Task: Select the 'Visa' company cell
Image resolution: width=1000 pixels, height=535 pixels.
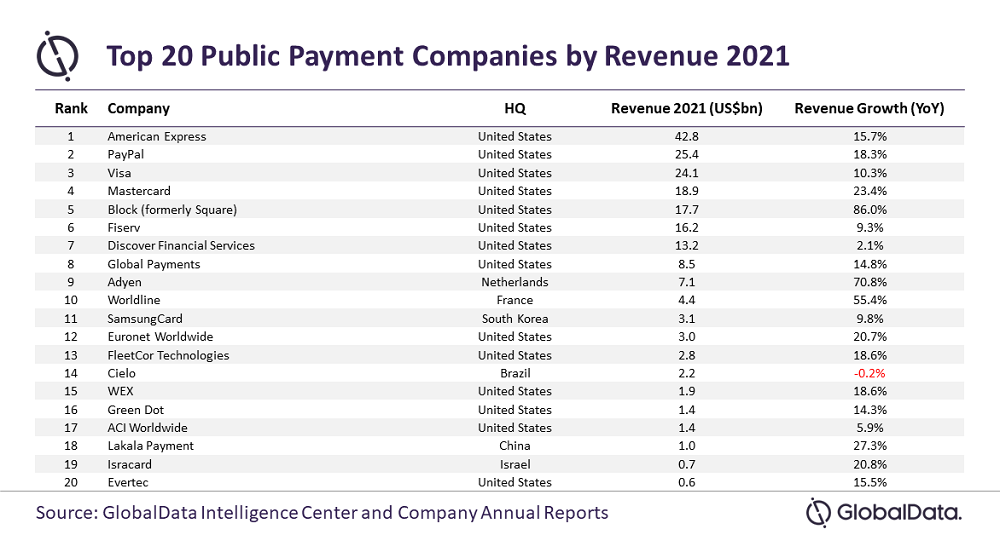Action: click(119, 173)
